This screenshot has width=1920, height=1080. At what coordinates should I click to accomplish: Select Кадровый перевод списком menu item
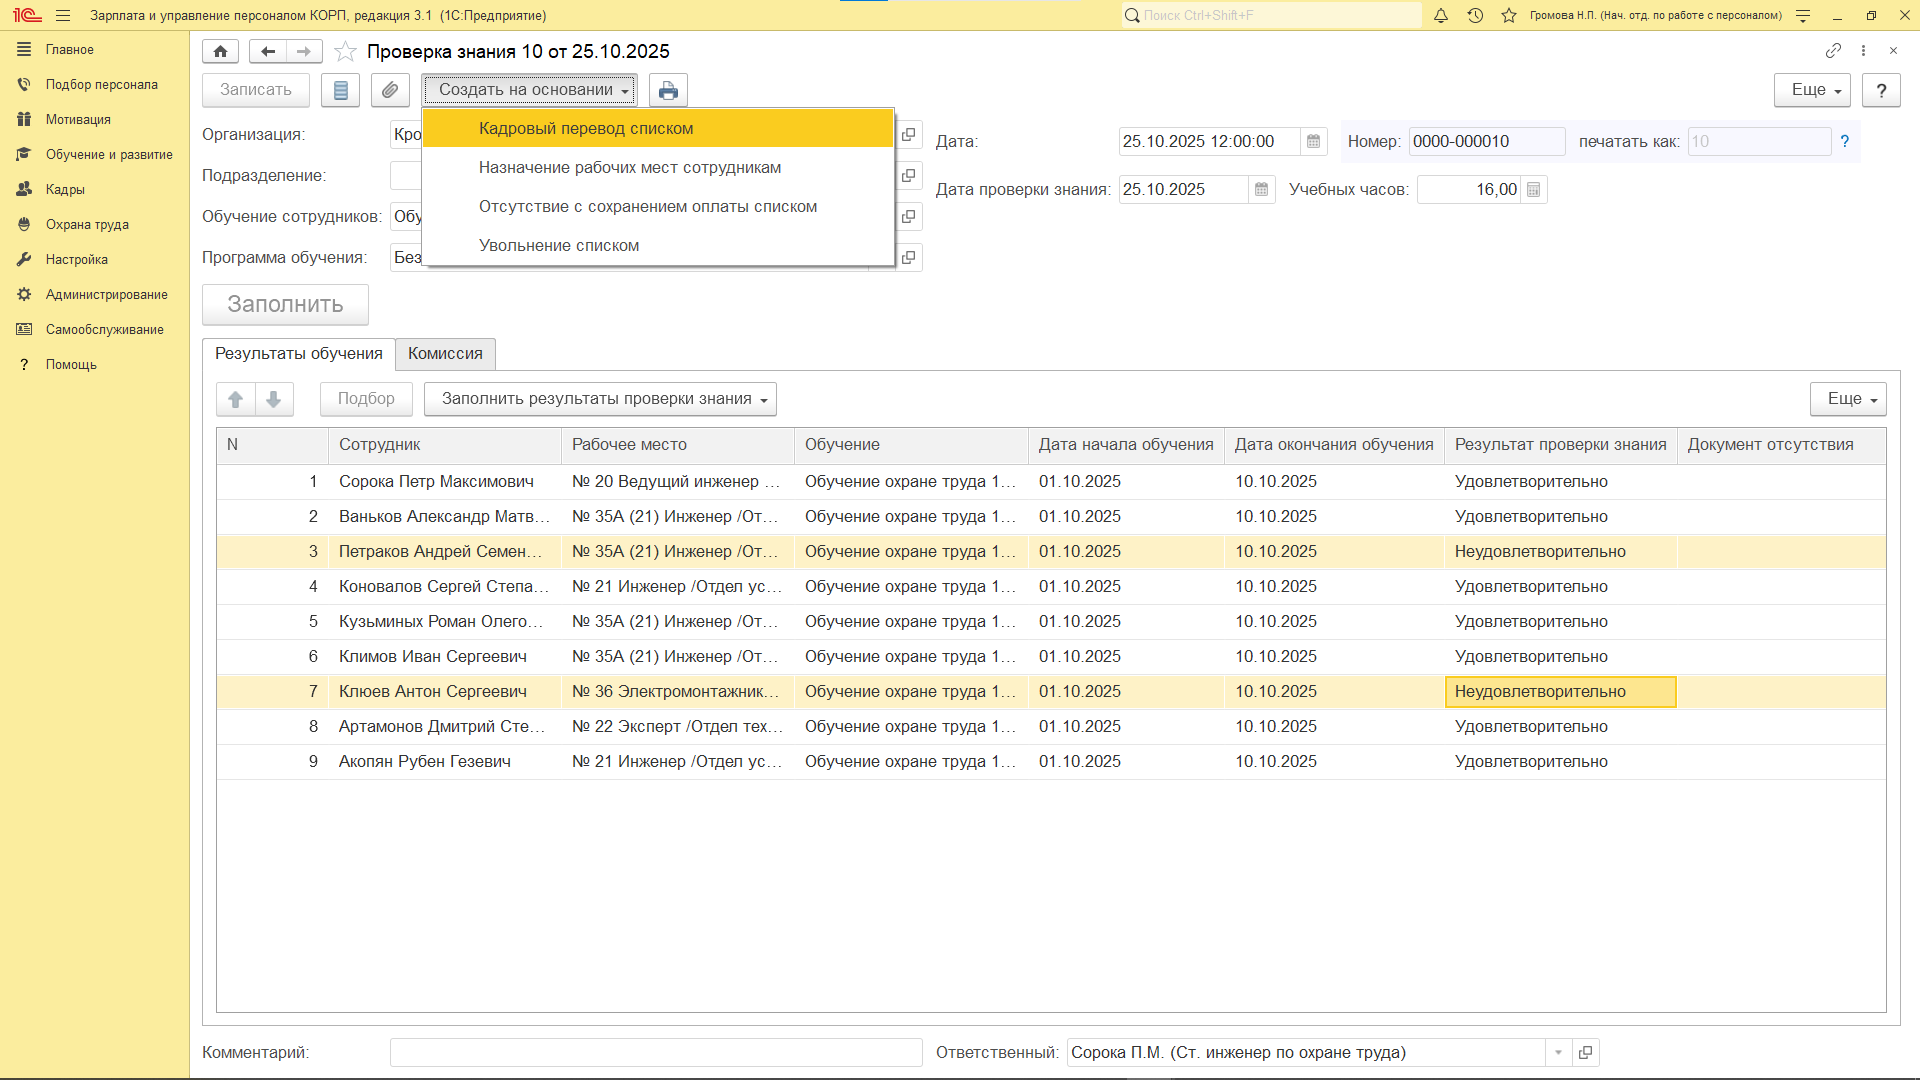click(x=586, y=128)
